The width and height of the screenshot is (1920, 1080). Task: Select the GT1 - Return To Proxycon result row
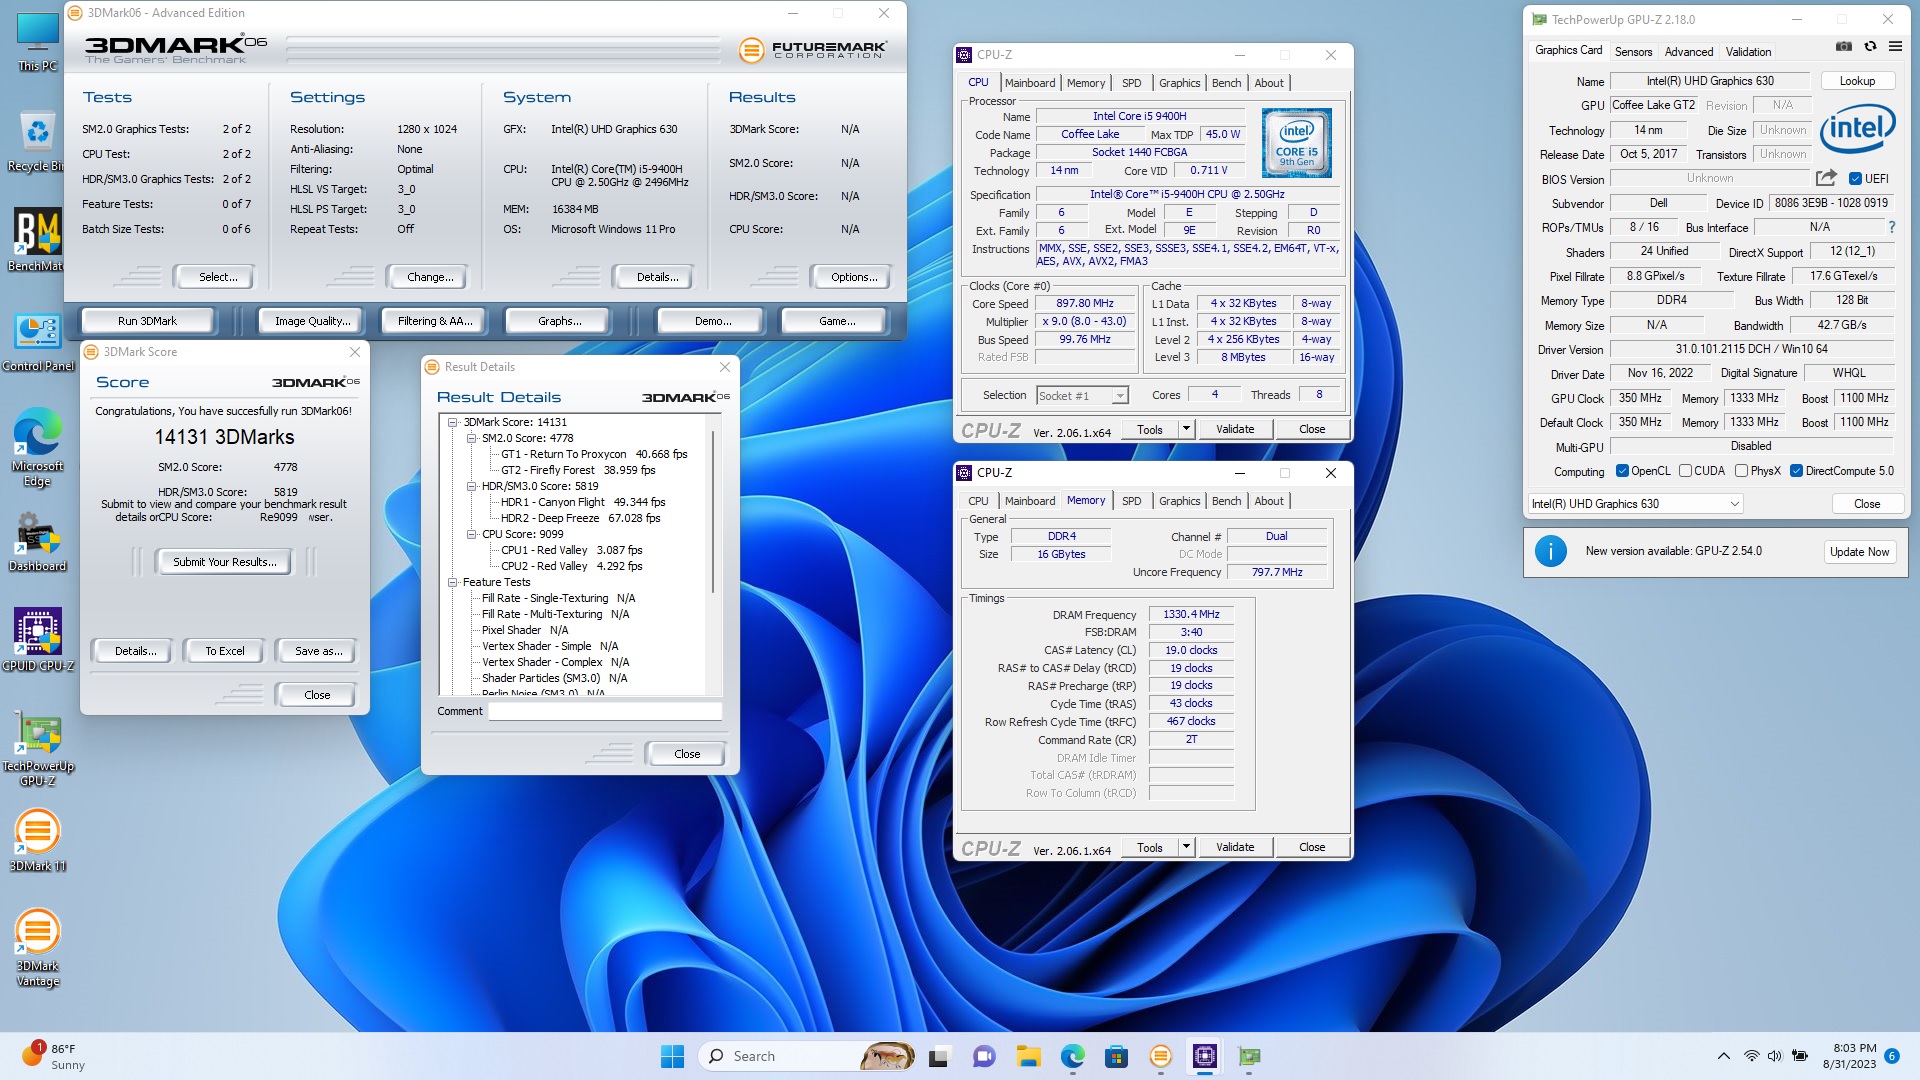pyautogui.click(x=594, y=454)
